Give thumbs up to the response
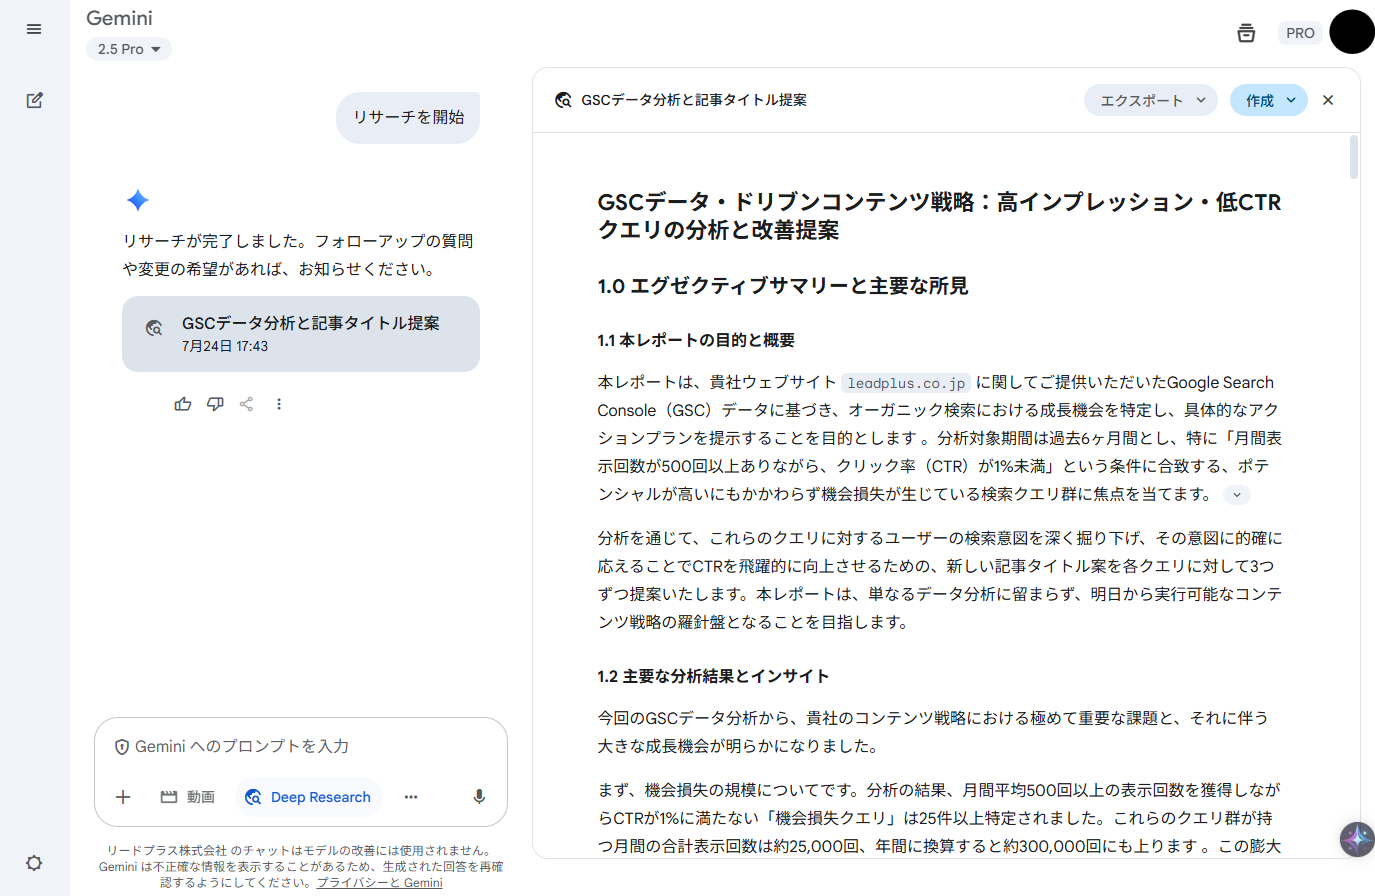1375x896 pixels. tap(183, 404)
